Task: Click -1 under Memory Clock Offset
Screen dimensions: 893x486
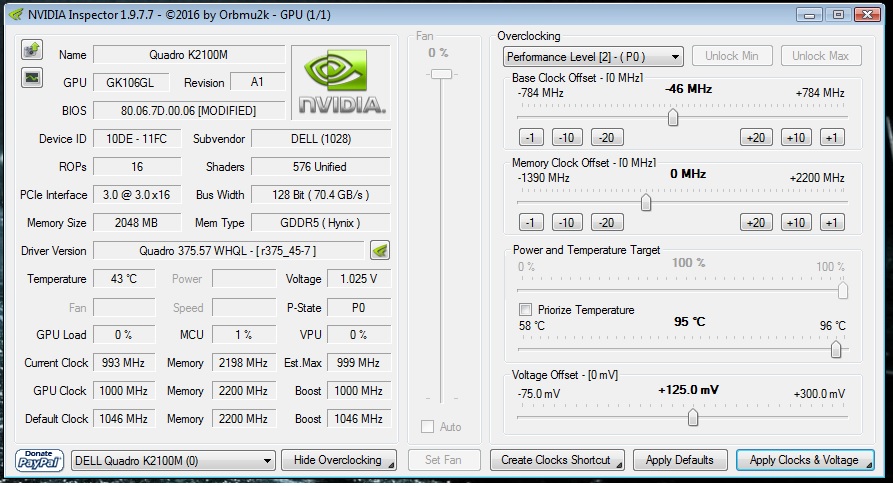Action: tap(531, 222)
